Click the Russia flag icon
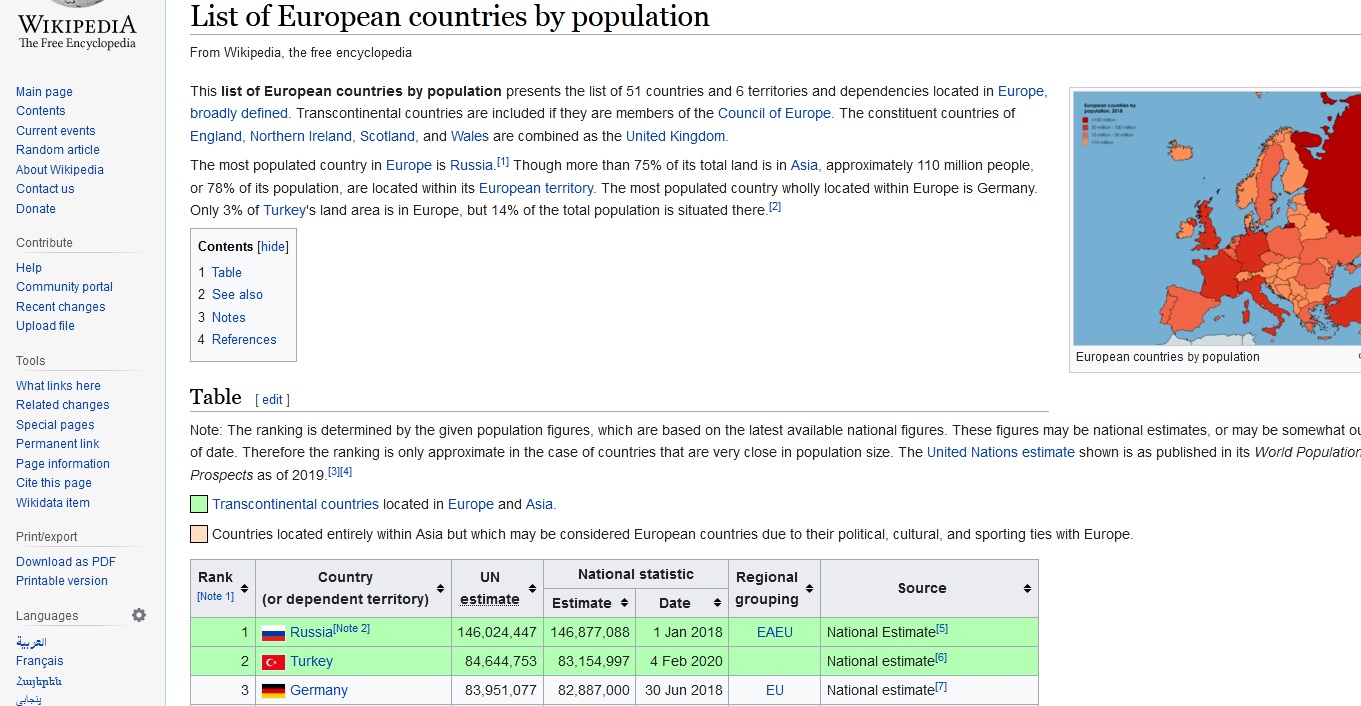Viewport: 1361px width, 706px height. click(x=273, y=633)
